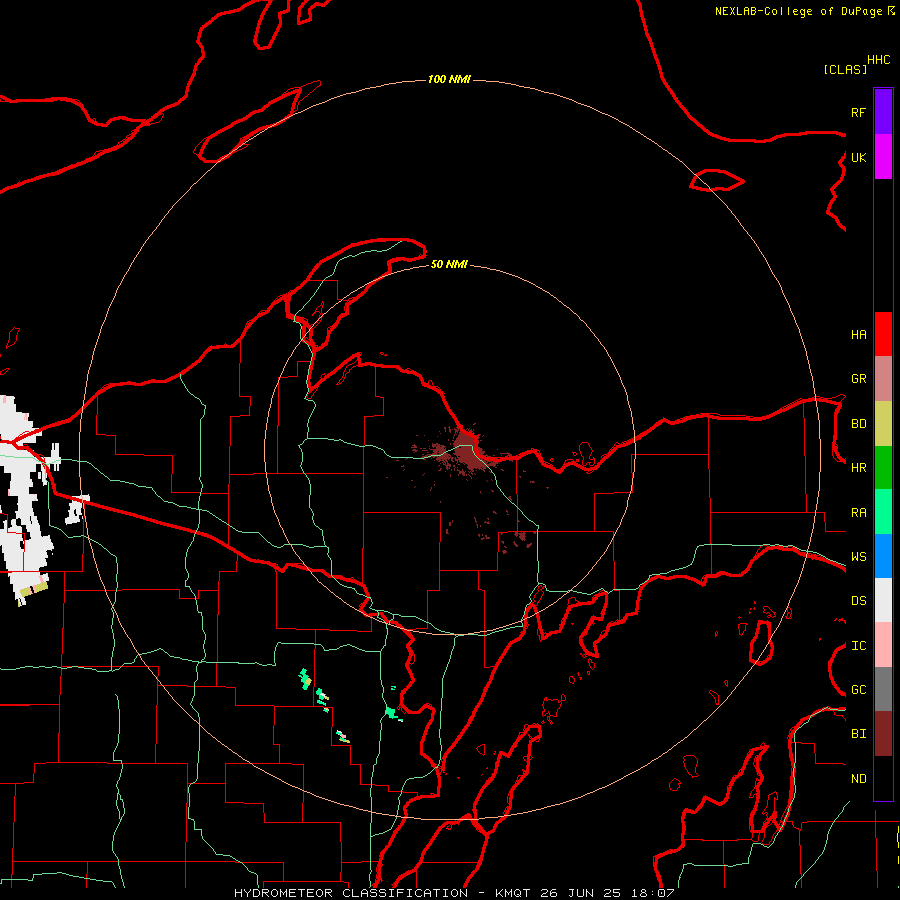Click the HHC product code label
The width and height of the screenshot is (900, 900).
coord(879,60)
